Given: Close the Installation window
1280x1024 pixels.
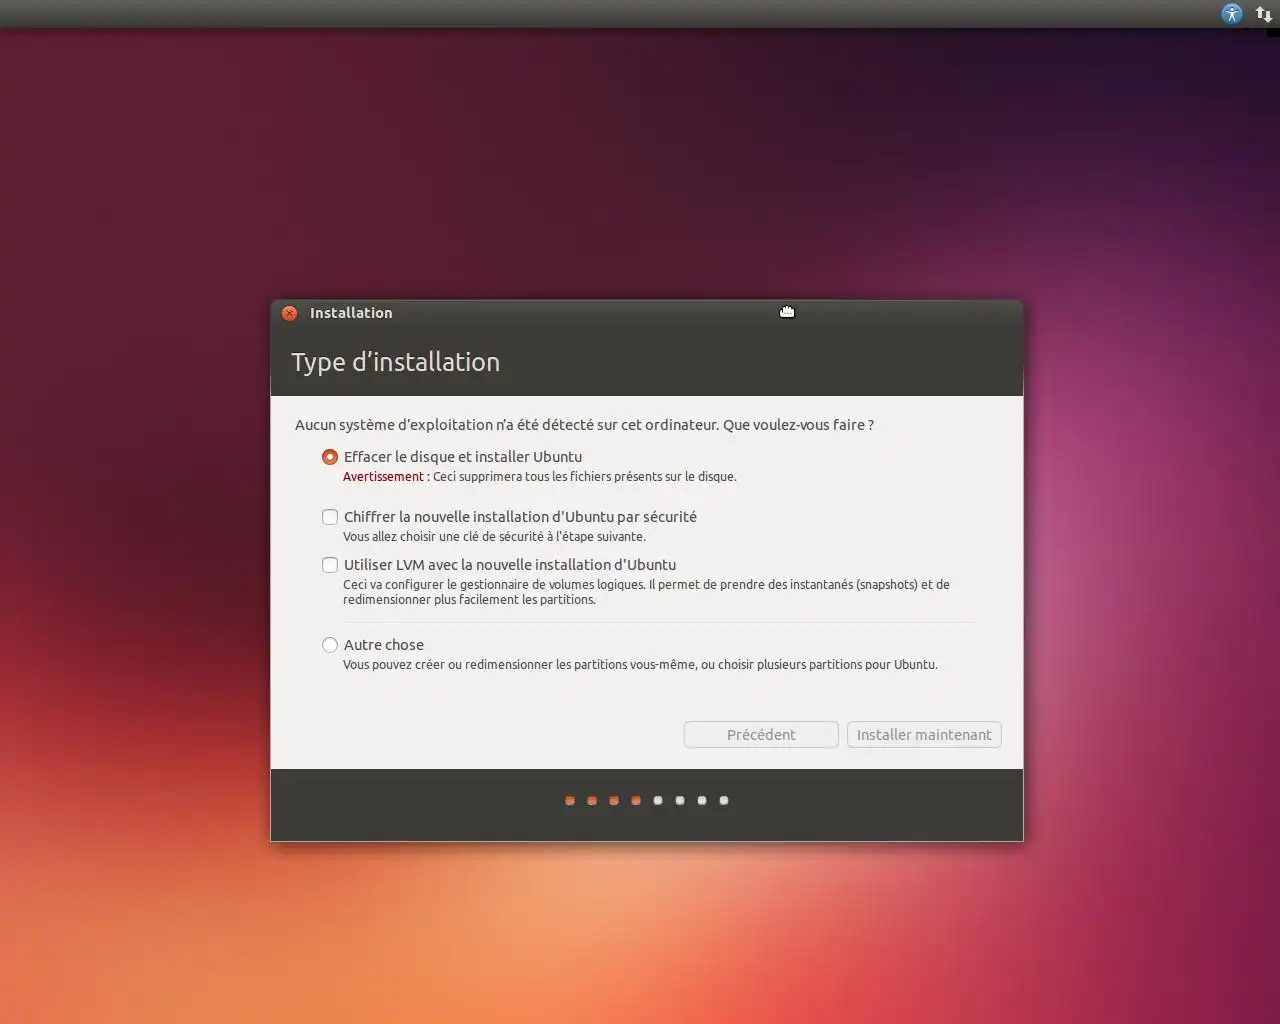Looking at the screenshot, I should tap(289, 313).
